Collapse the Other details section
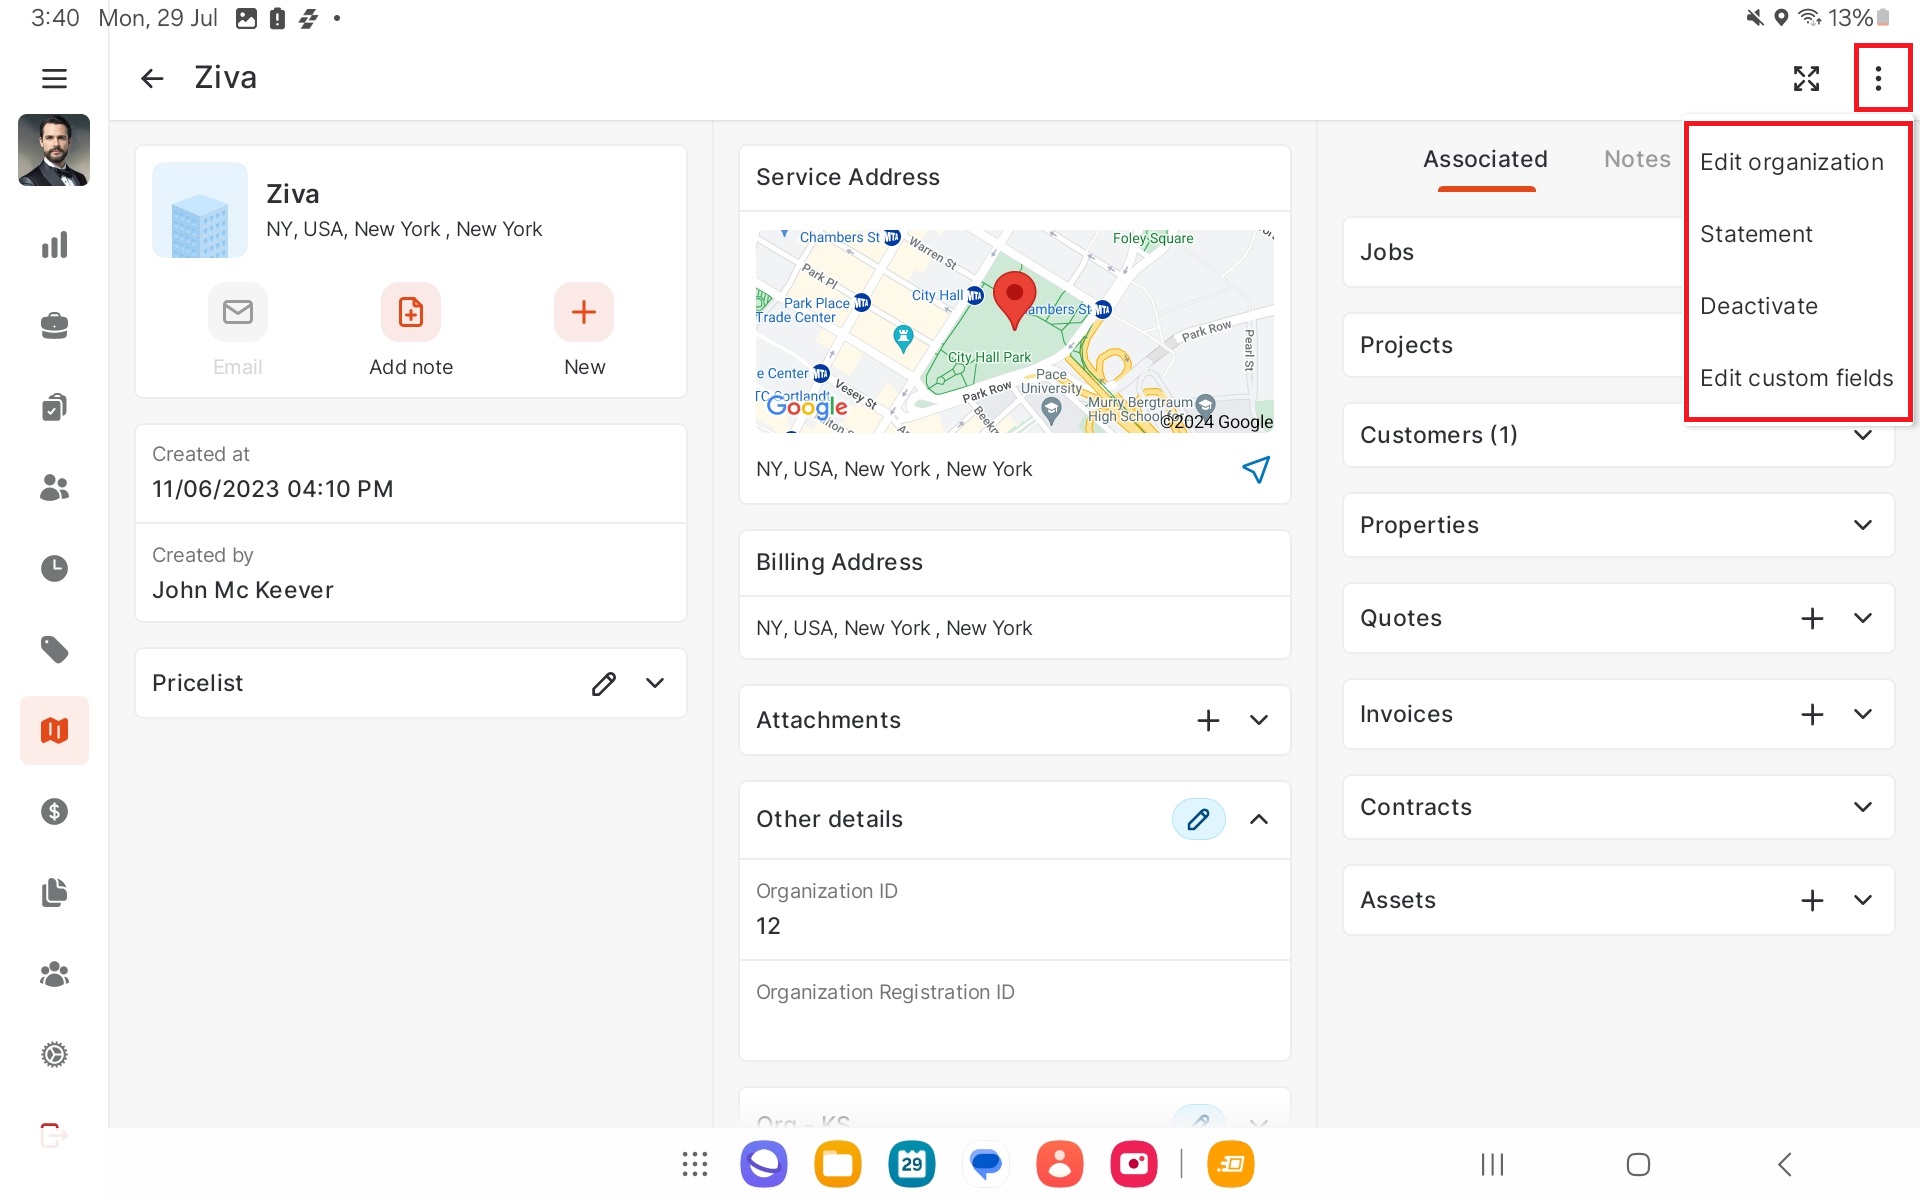The height and width of the screenshot is (1200, 1920). point(1259,819)
